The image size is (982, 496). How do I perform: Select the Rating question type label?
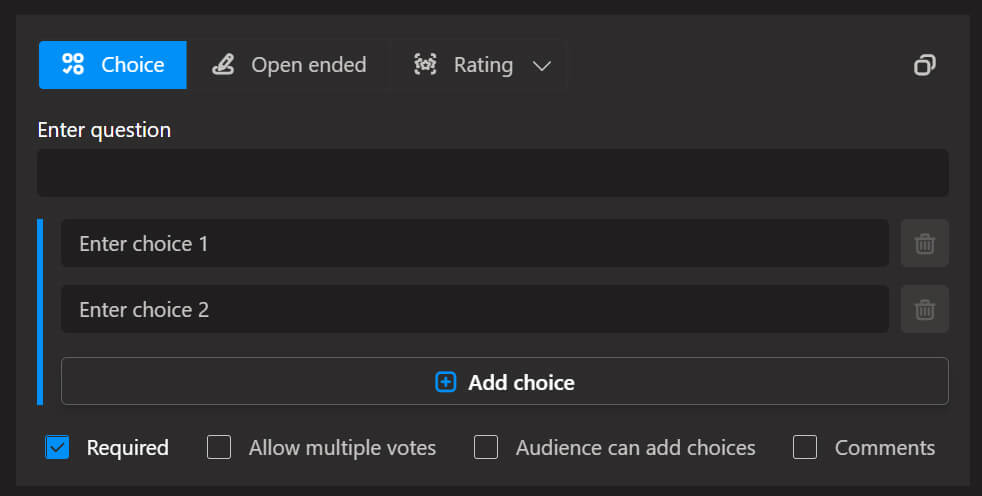(483, 65)
